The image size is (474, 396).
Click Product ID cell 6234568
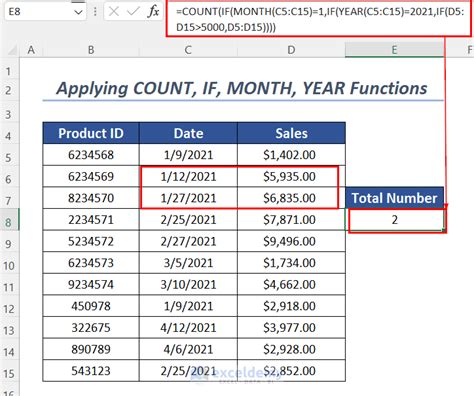pyautogui.click(x=91, y=155)
